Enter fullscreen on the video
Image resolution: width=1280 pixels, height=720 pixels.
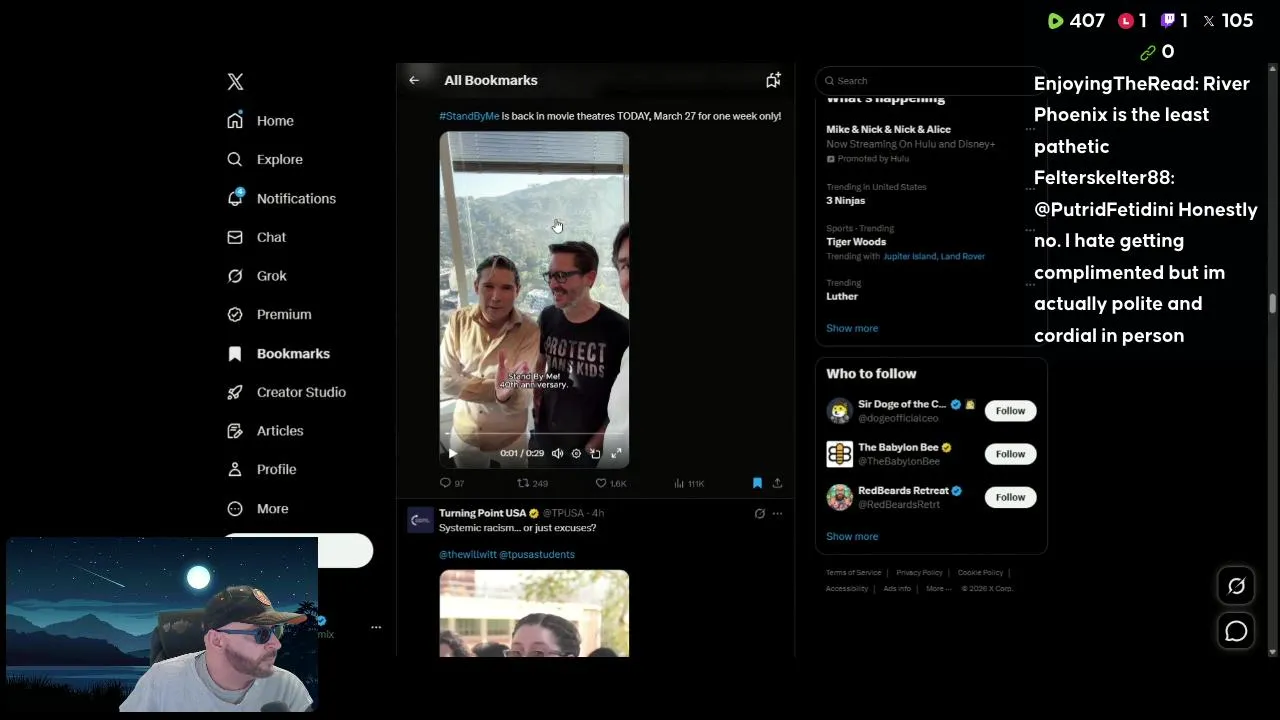click(616, 453)
